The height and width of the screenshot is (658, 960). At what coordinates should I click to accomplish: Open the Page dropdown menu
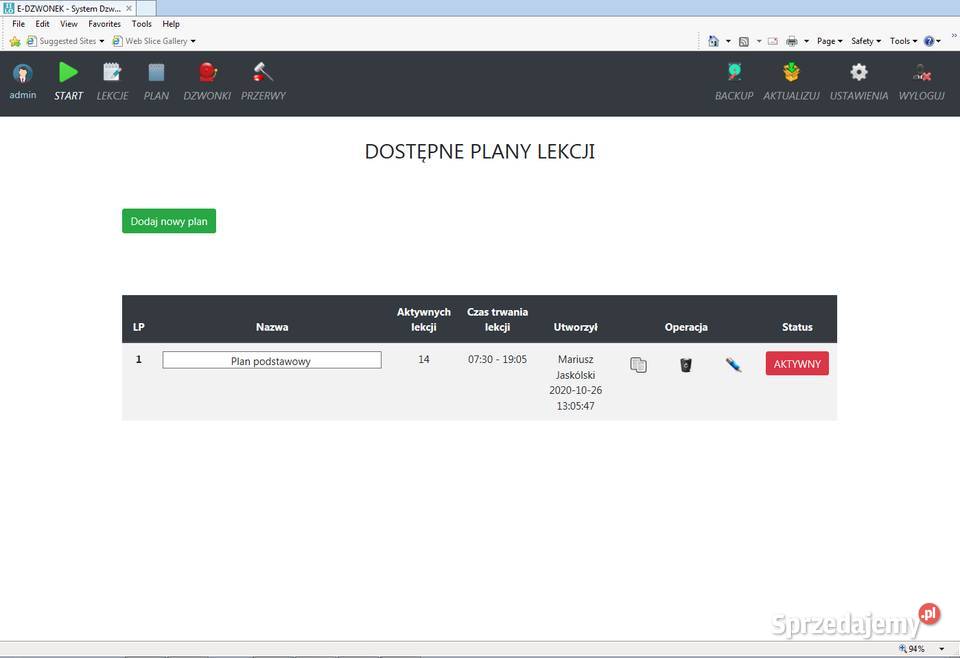tap(829, 41)
